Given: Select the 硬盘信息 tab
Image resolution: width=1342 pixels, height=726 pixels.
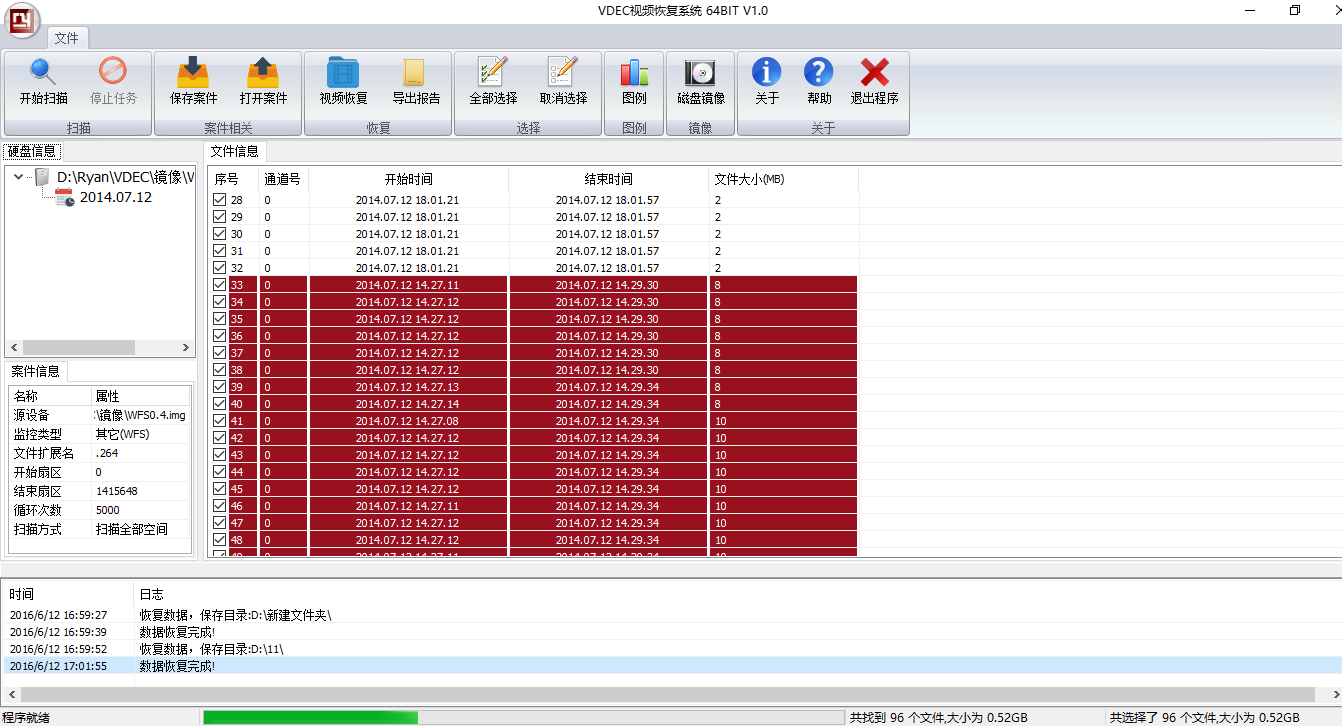Looking at the screenshot, I should coord(32,151).
